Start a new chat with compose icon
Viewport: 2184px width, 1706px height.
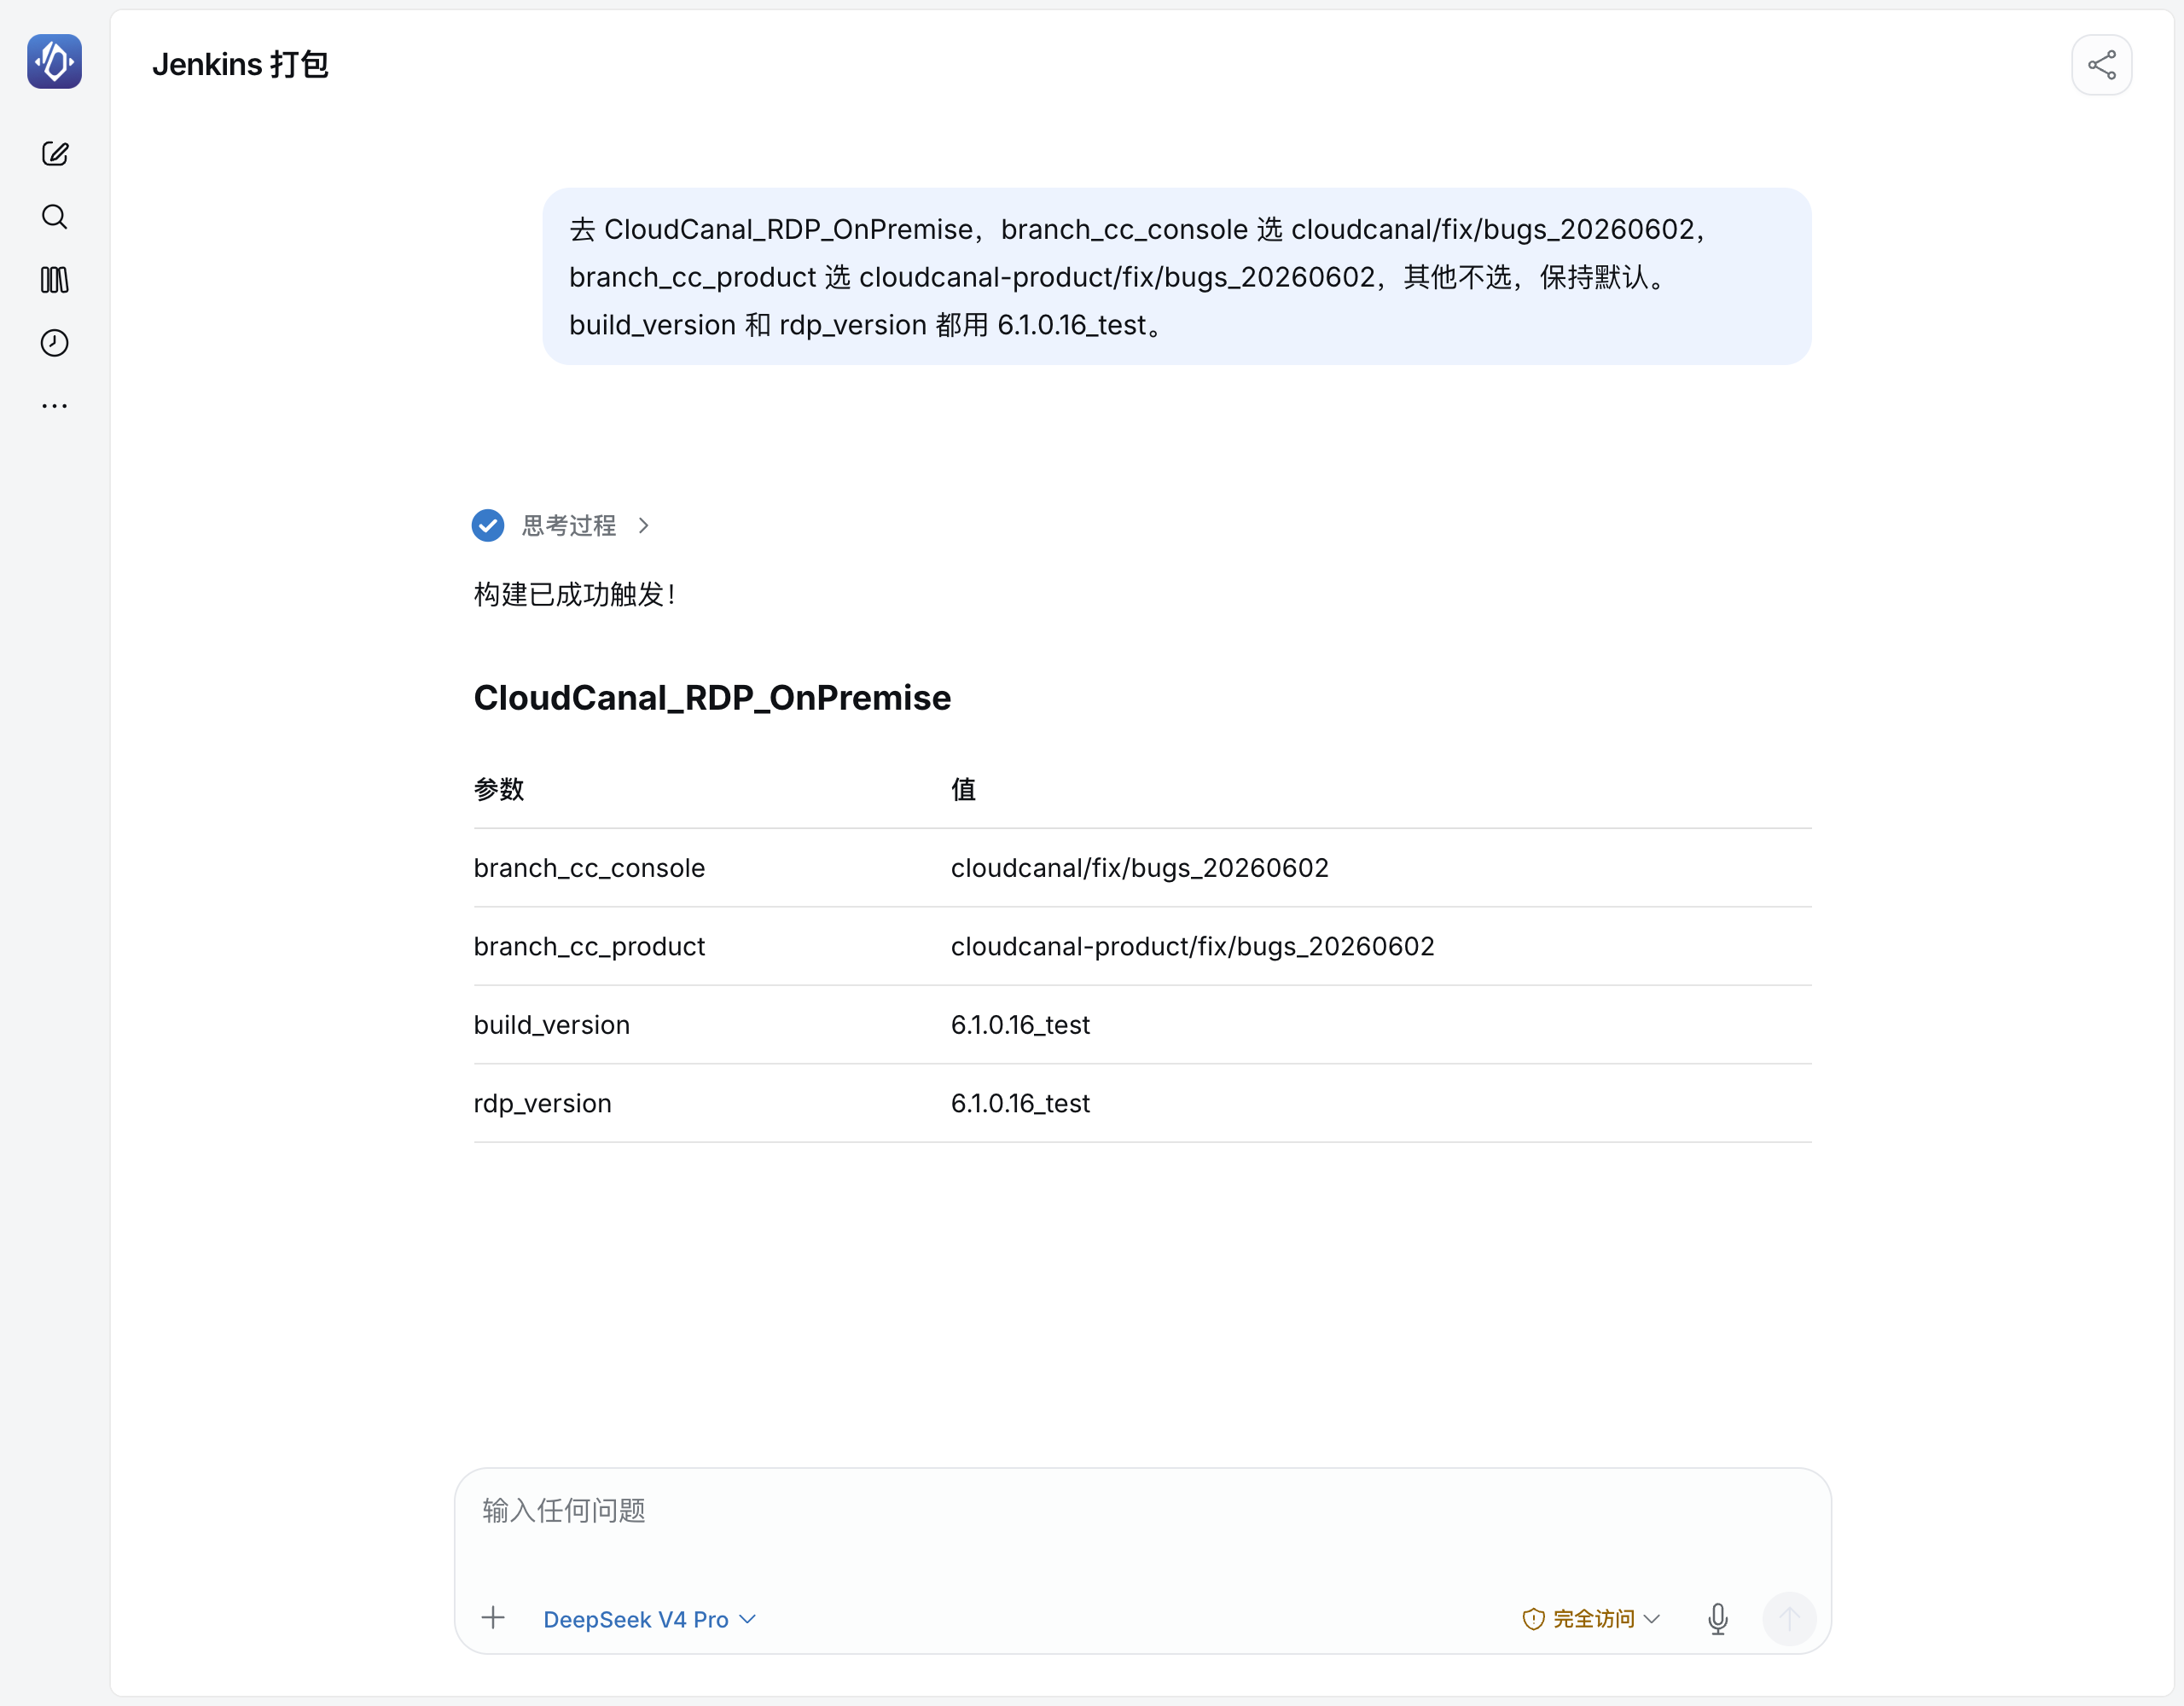click(x=55, y=154)
